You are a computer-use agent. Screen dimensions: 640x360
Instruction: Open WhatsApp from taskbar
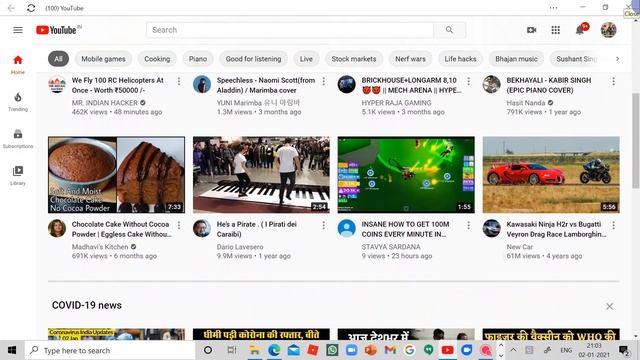(x=332, y=350)
